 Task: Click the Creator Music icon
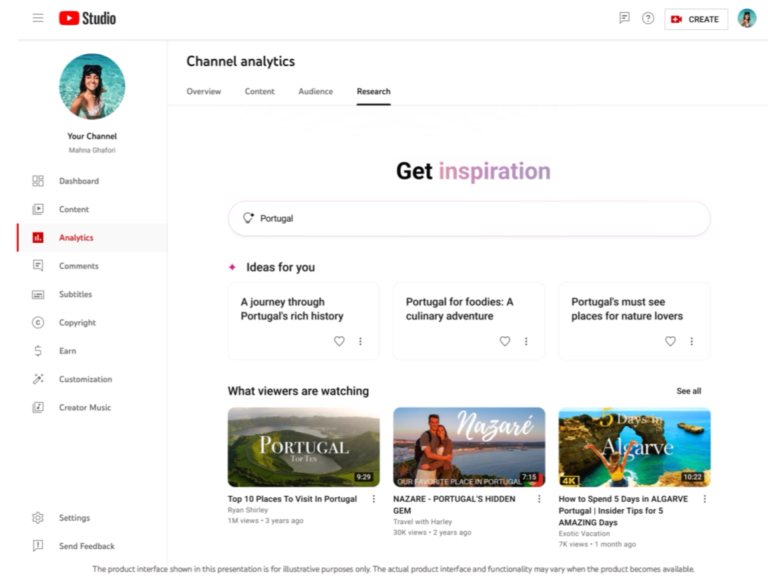click(x=38, y=407)
